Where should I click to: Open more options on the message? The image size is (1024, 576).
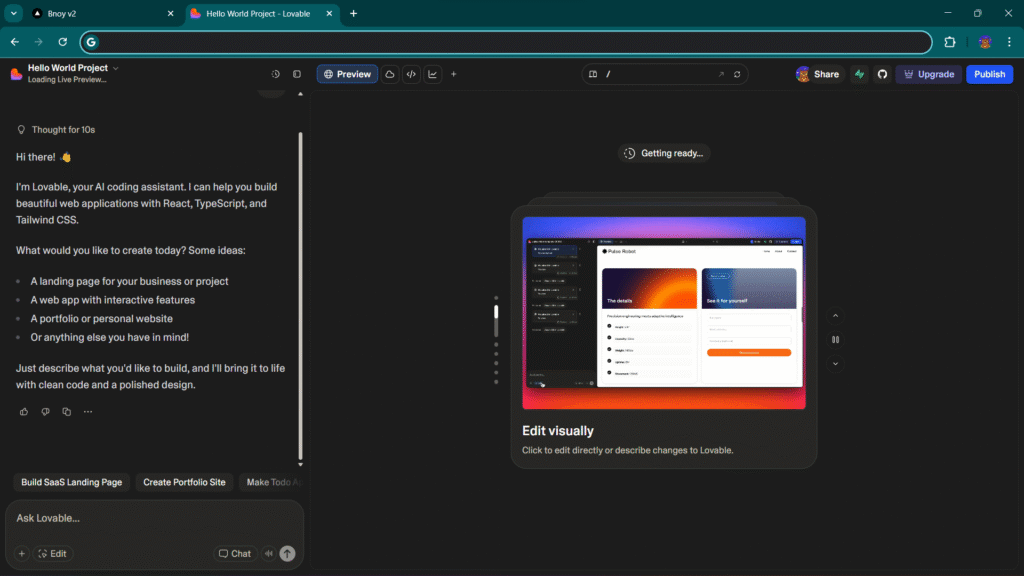pyautogui.click(x=88, y=412)
